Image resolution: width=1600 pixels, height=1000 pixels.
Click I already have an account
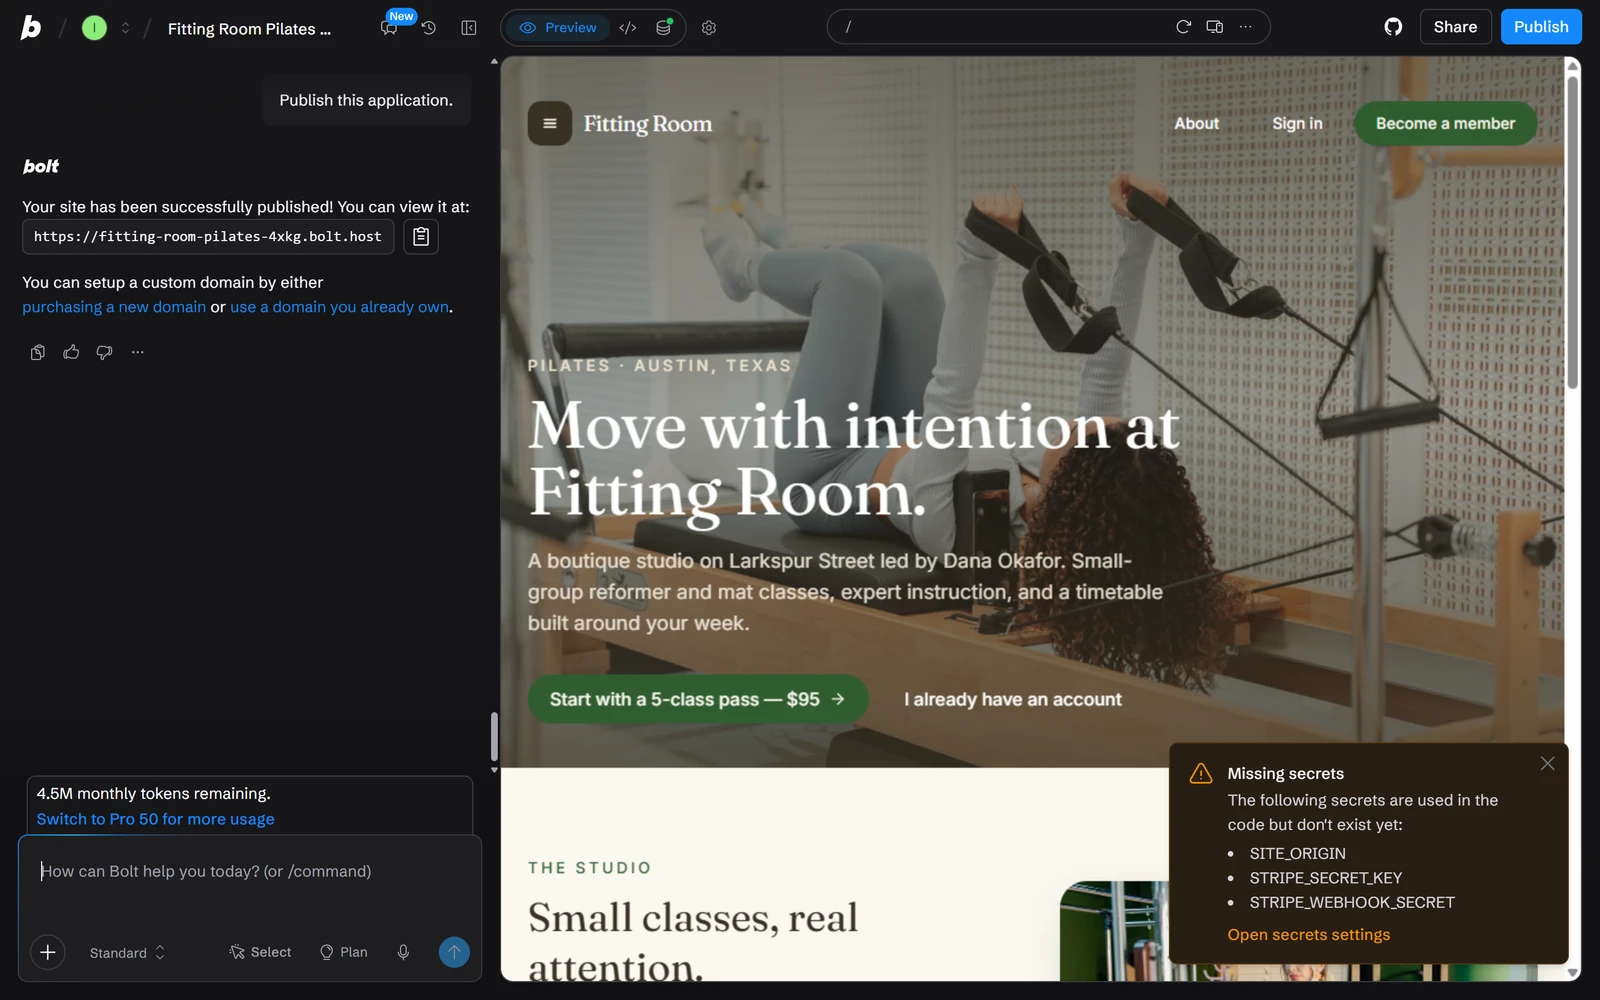tap(1013, 700)
